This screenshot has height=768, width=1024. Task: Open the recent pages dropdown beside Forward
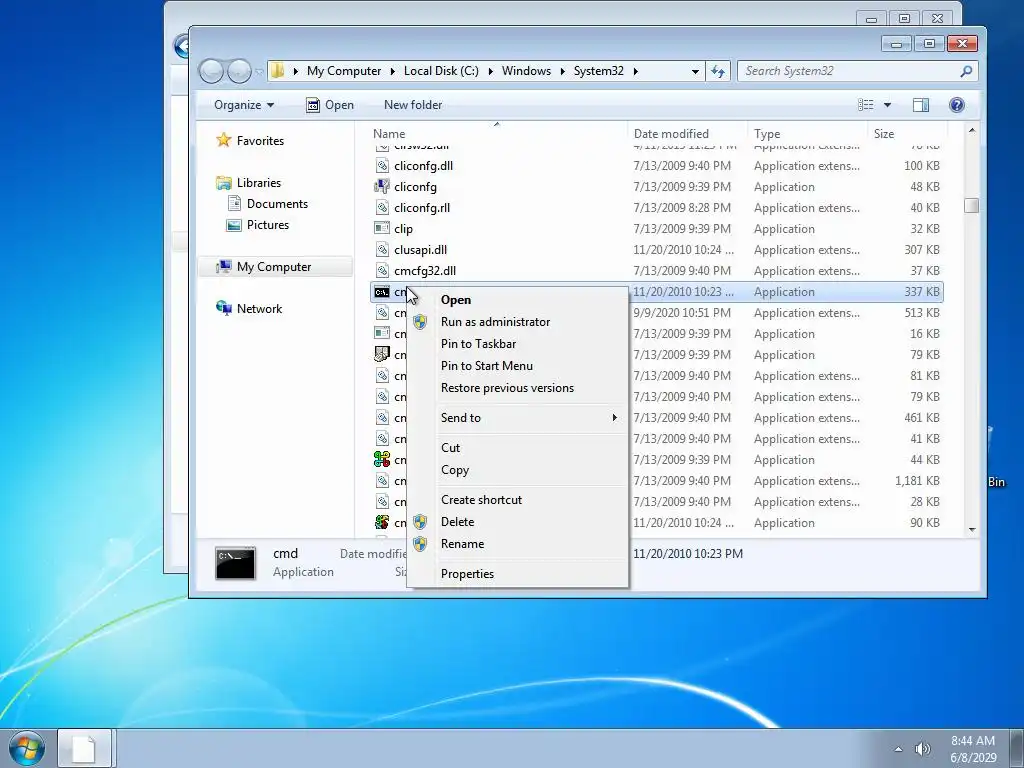259,71
